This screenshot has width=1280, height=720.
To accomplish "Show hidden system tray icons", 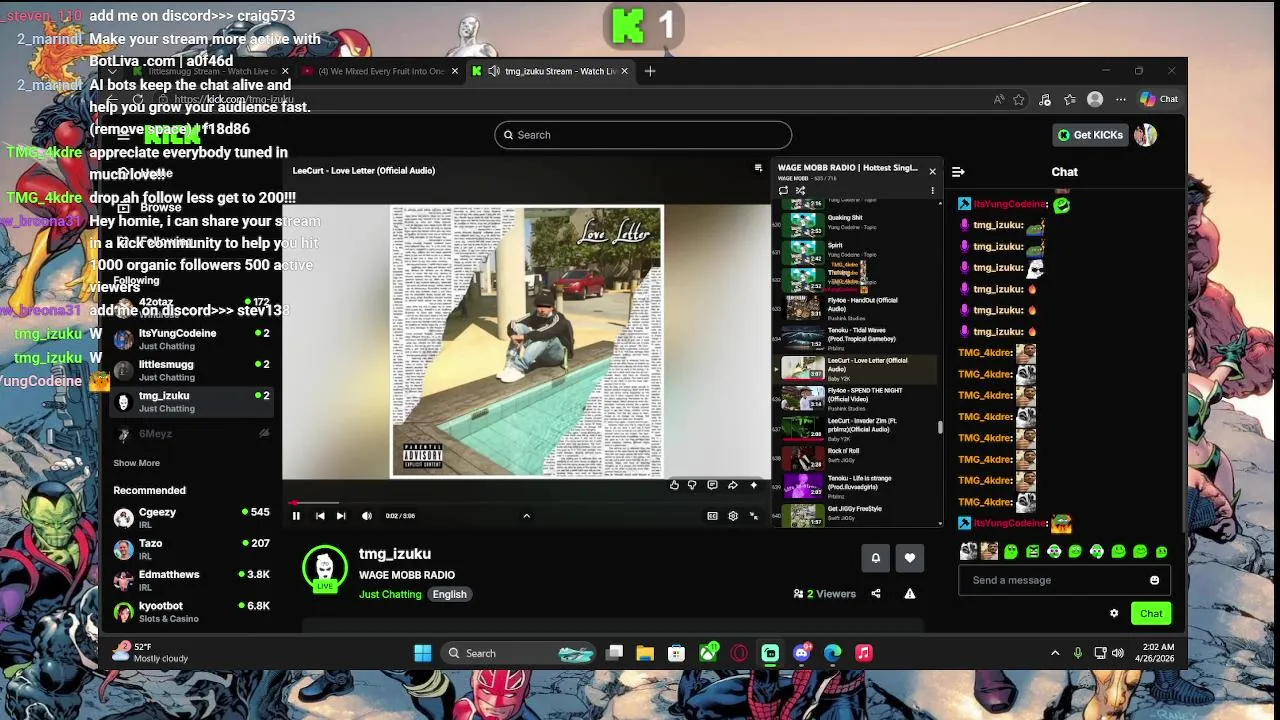I will 1055,653.
